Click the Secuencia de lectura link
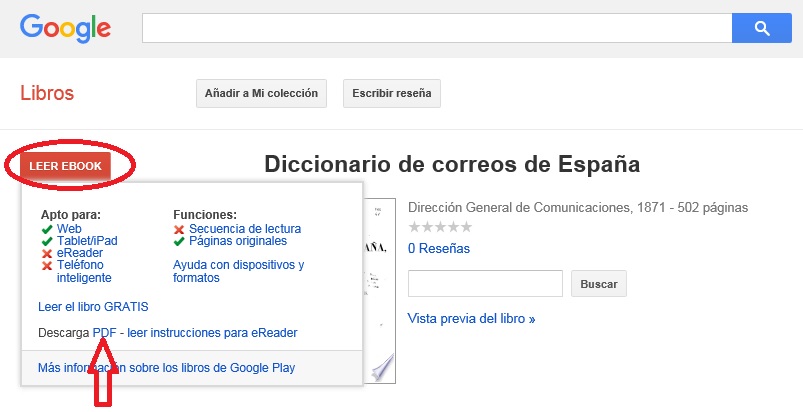The width and height of the screenshot is (803, 412). [x=244, y=229]
